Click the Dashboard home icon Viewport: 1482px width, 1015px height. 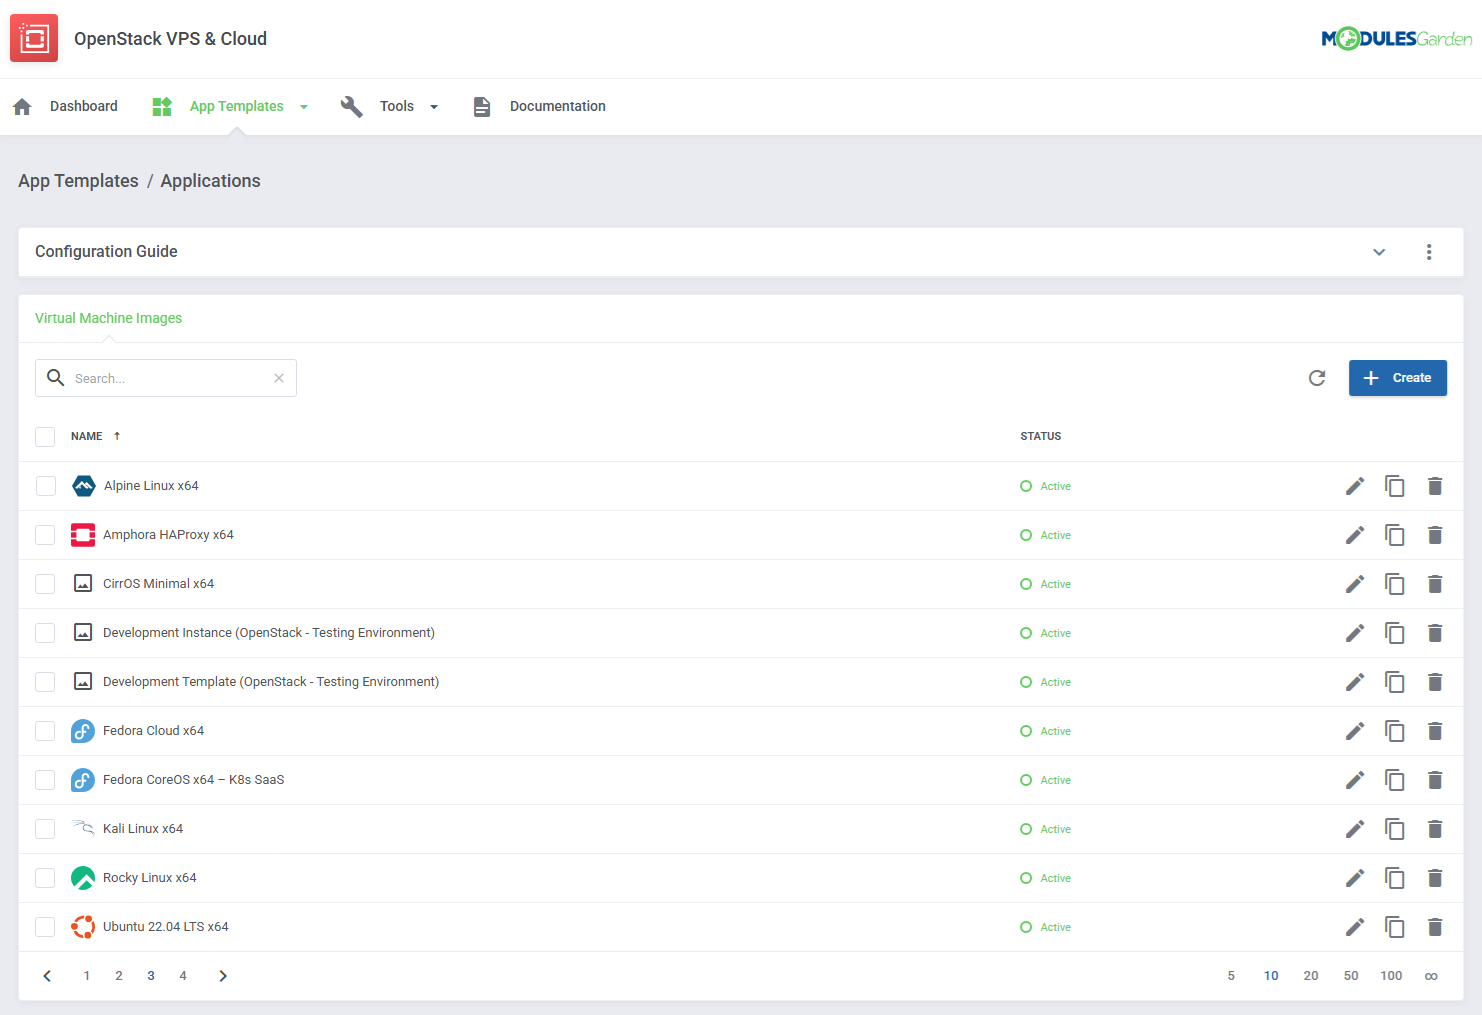21,105
